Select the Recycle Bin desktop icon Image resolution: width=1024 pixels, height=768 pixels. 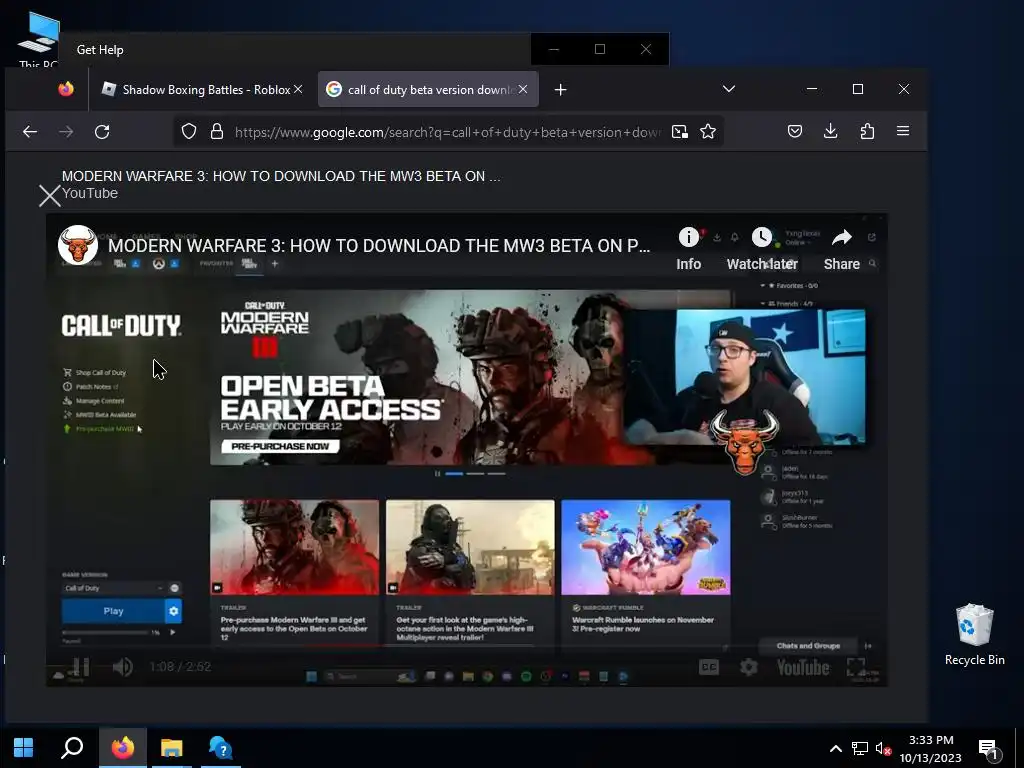coord(974,635)
